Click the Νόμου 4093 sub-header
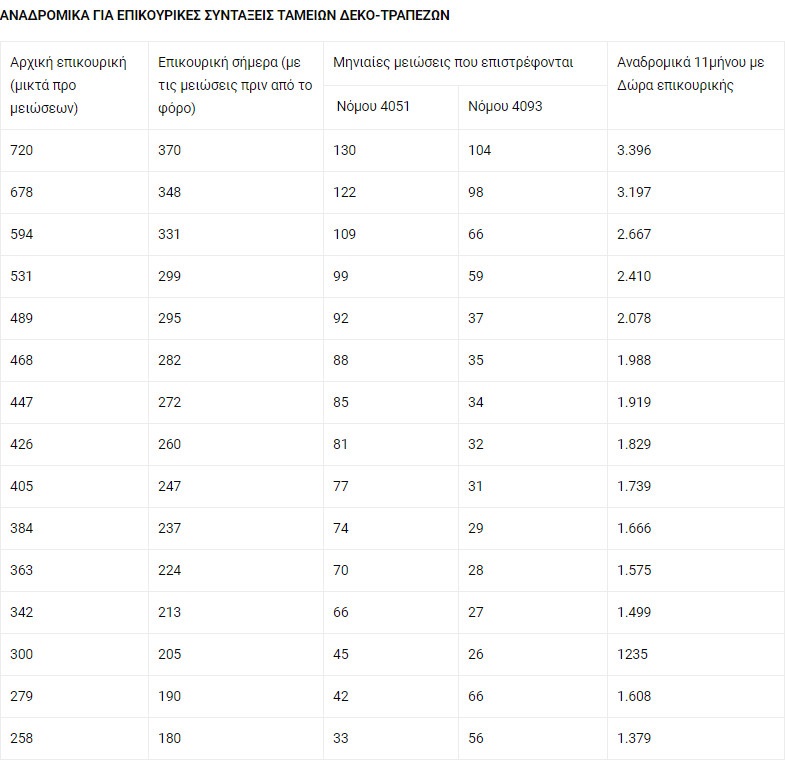The width and height of the screenshot is (785, 763). pyautogui.click(x=506, y=106)
